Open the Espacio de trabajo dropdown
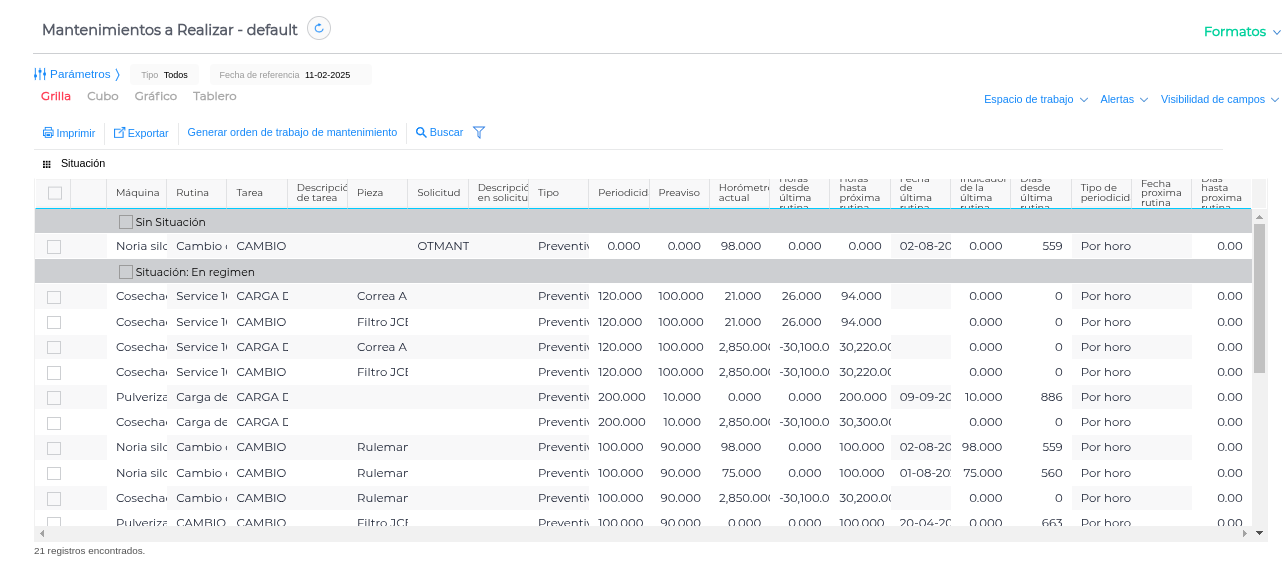 pyautogui.click(x=1035, y=100)
